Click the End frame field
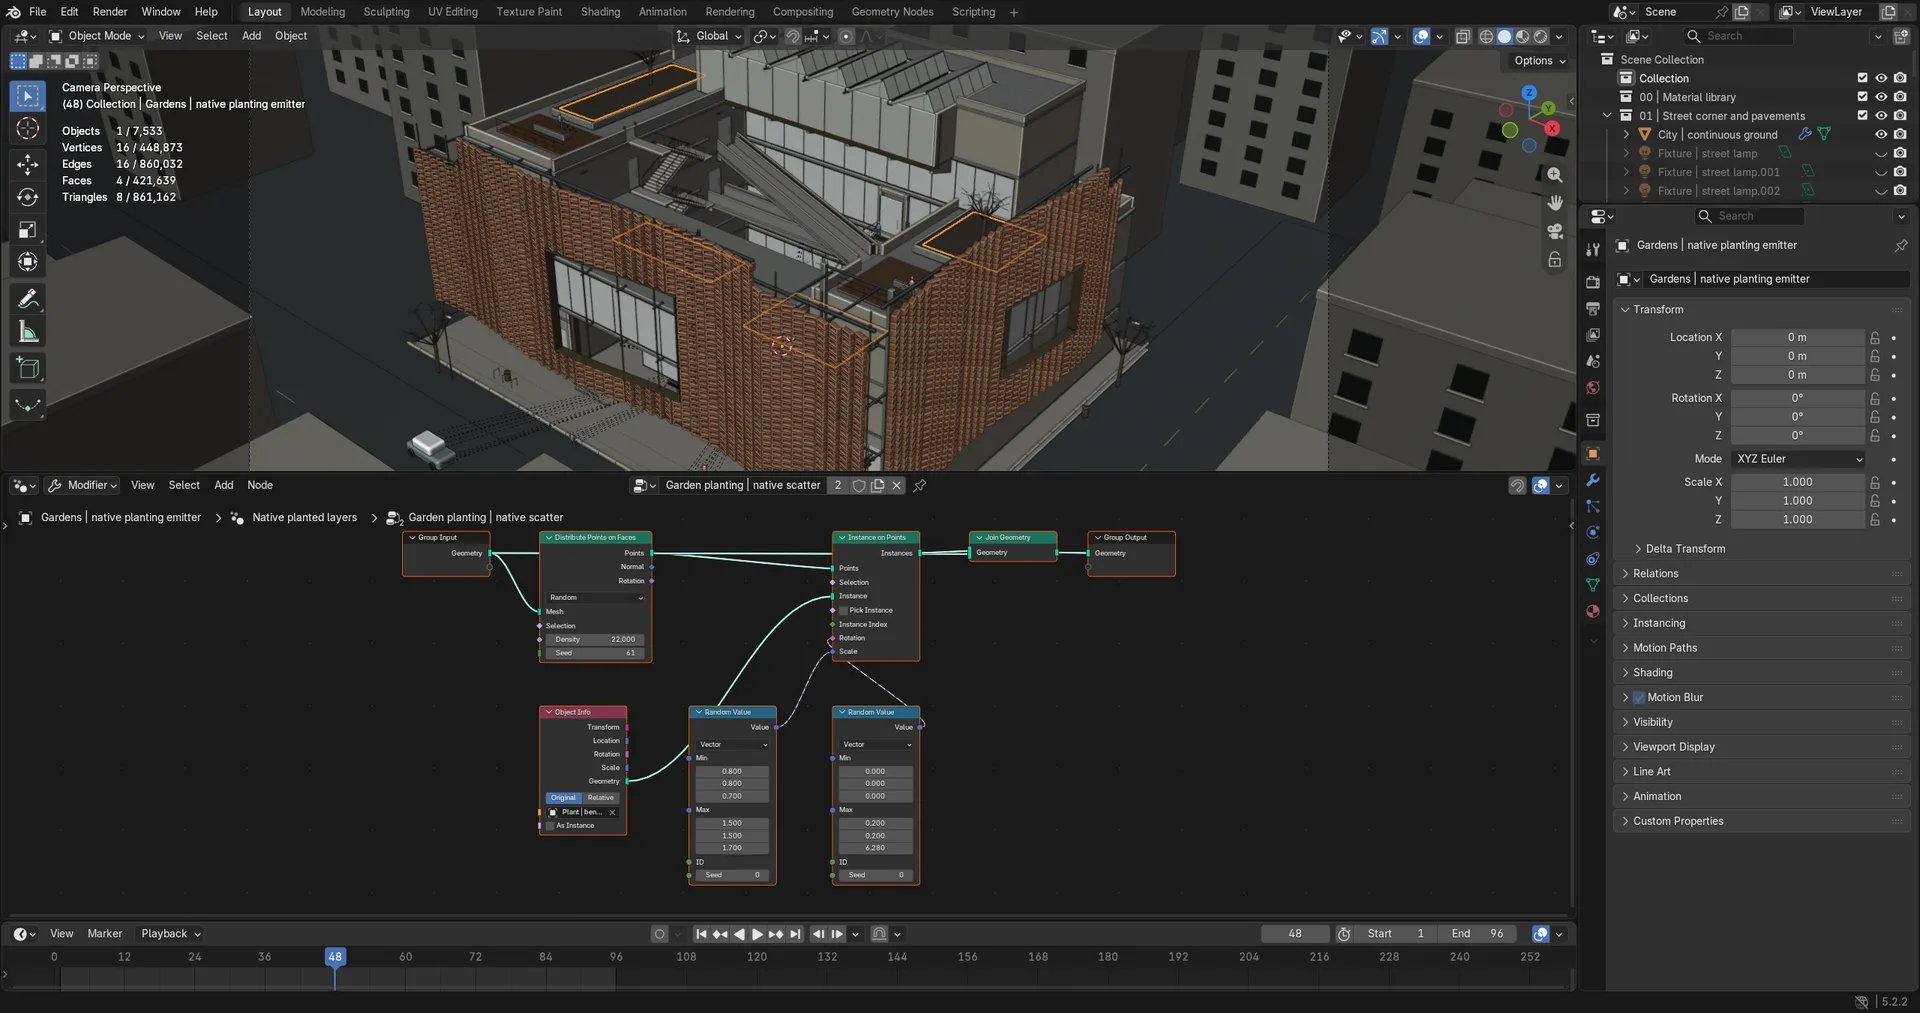 [x=1477, y=934]
